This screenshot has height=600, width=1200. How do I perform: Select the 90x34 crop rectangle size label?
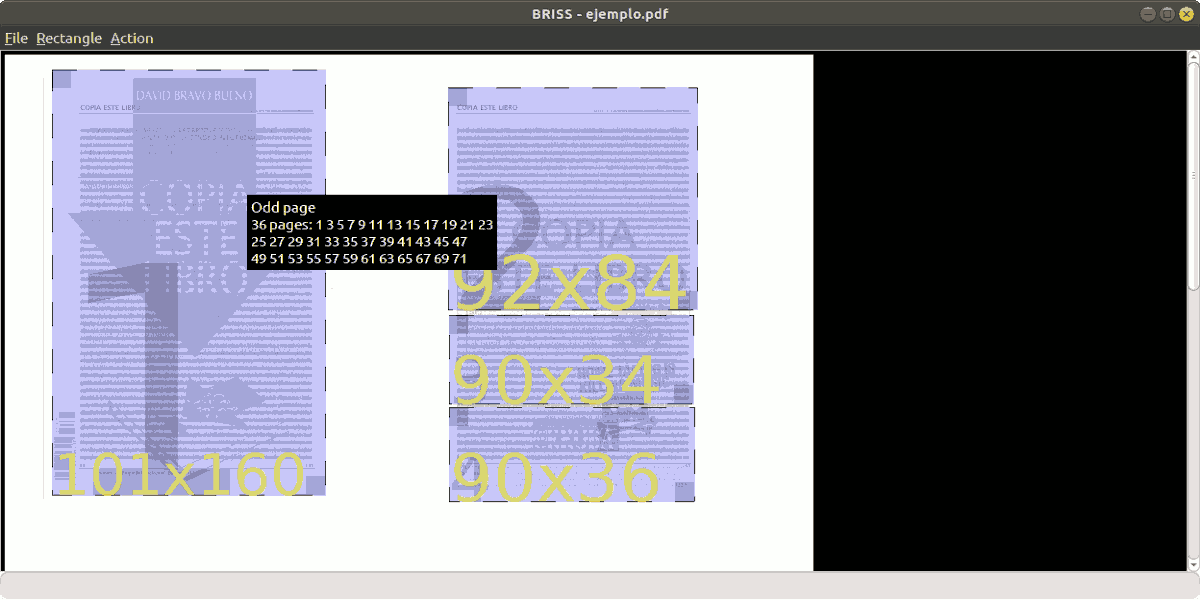(x=555, y=381)
